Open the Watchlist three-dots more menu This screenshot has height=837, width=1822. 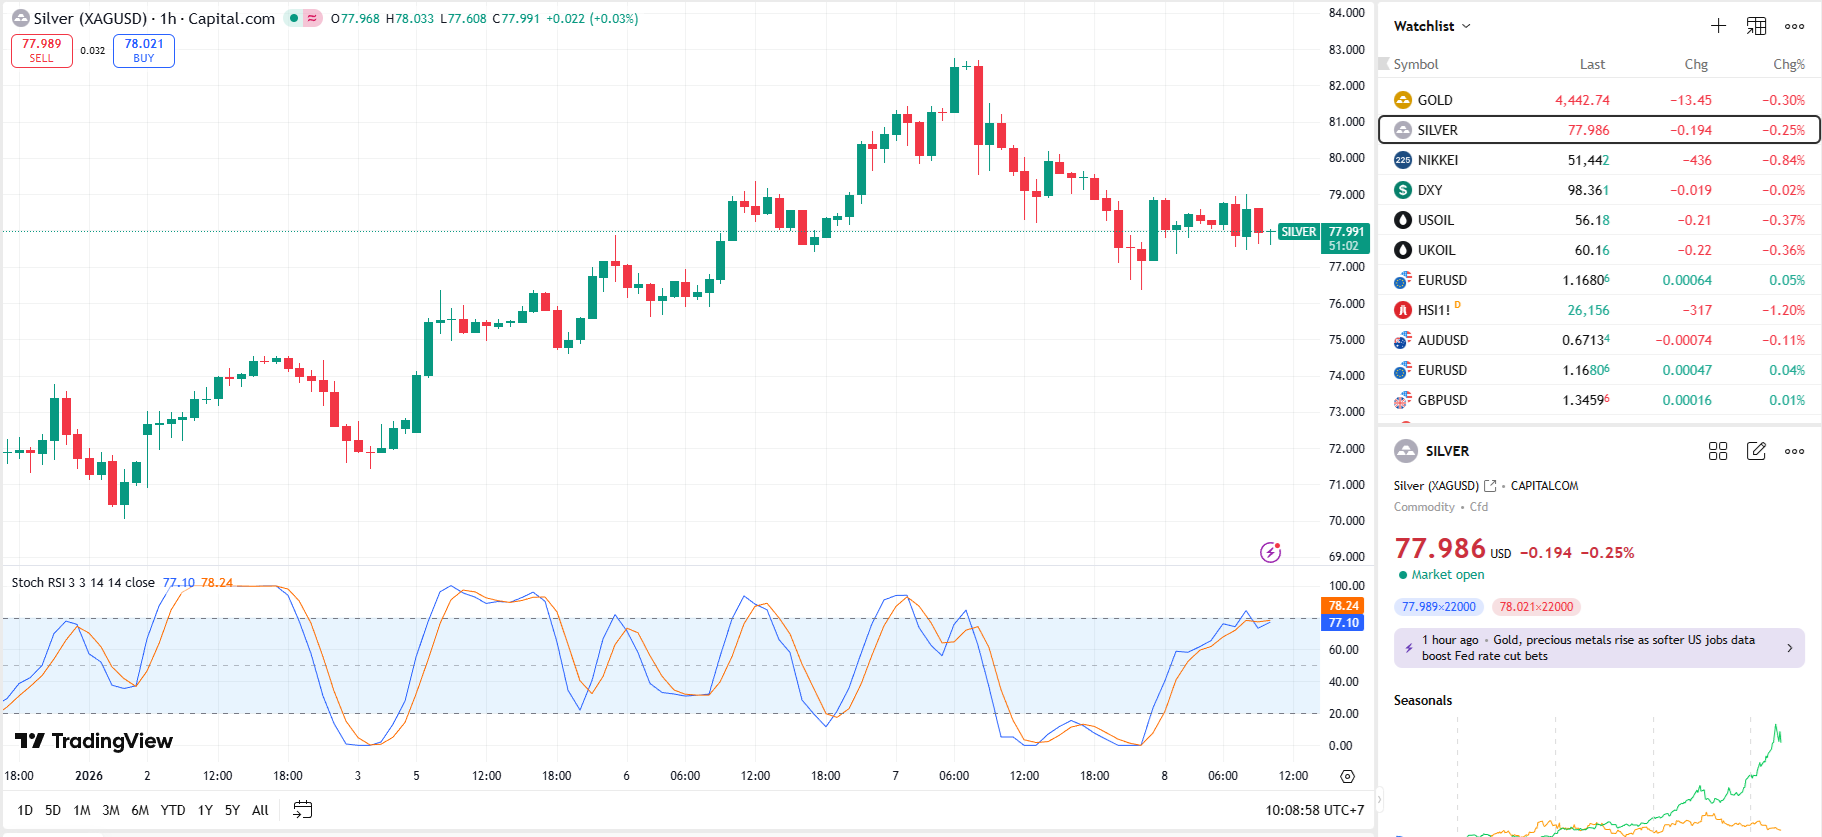point(1794,27)
